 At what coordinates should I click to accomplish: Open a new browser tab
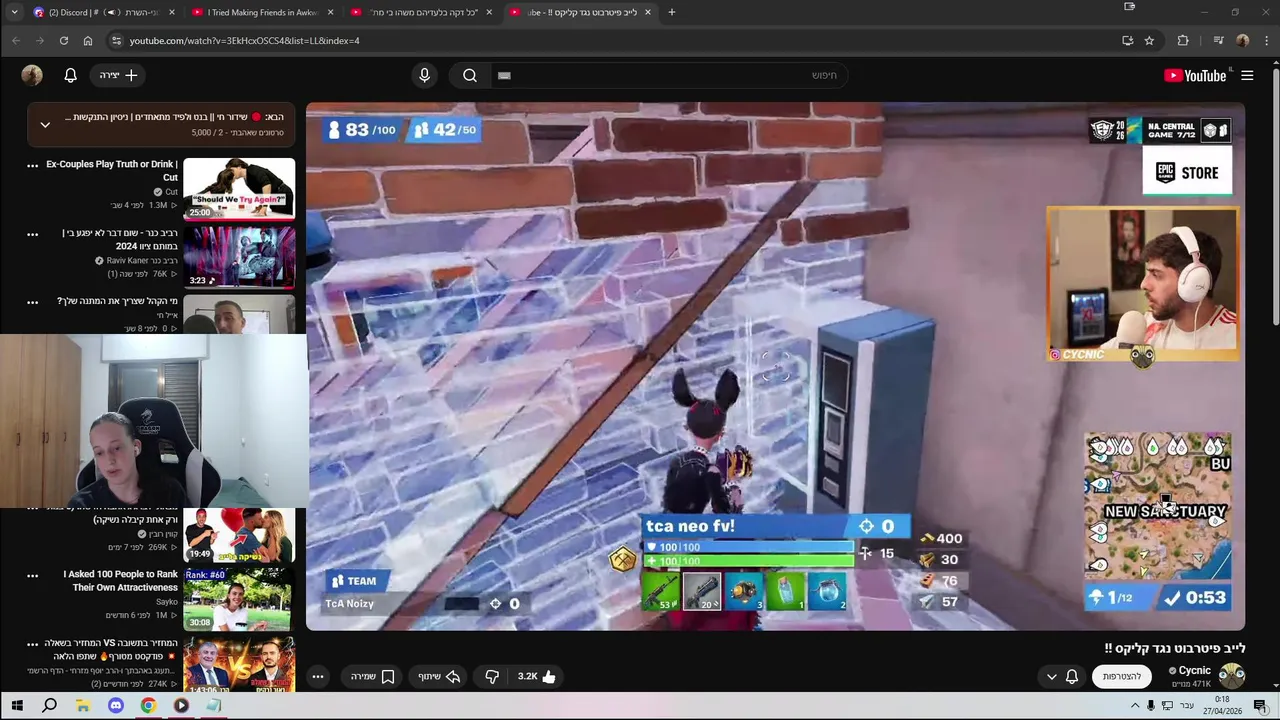pos(672,12)
